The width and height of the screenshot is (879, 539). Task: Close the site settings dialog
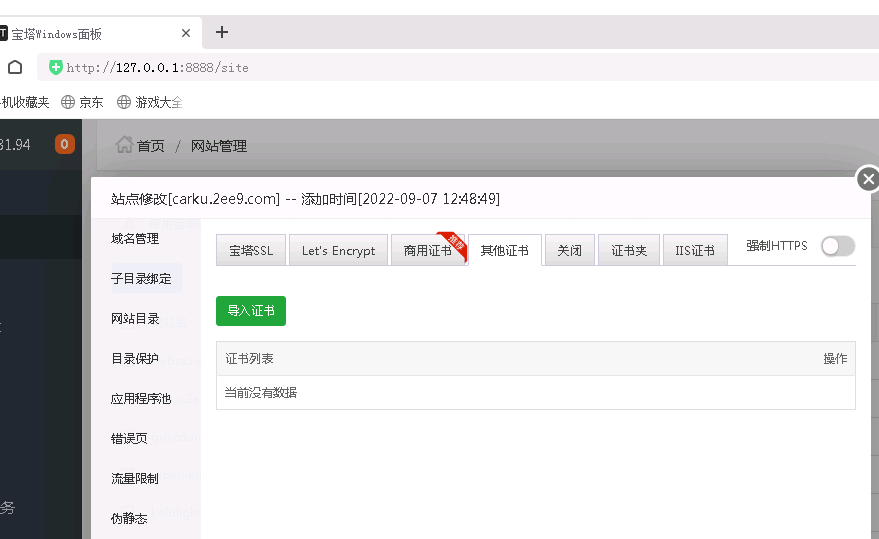[x=868, y=179]
